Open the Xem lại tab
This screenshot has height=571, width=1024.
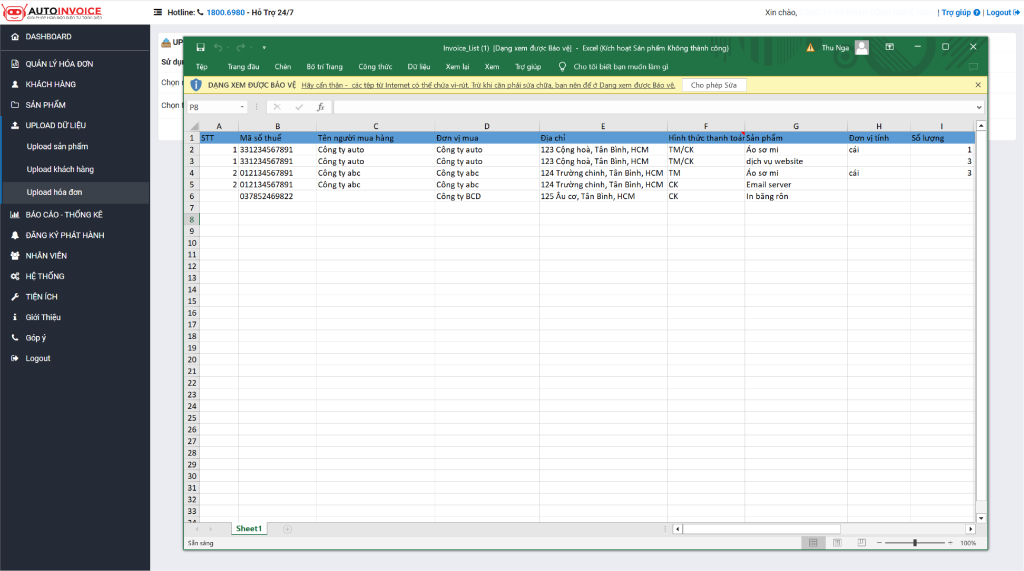point(457,67)
